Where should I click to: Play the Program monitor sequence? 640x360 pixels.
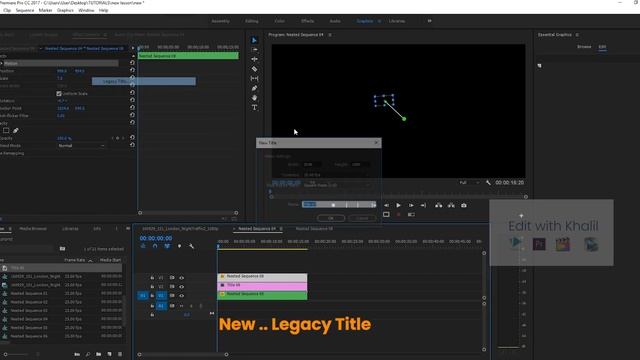click(398, 205)
